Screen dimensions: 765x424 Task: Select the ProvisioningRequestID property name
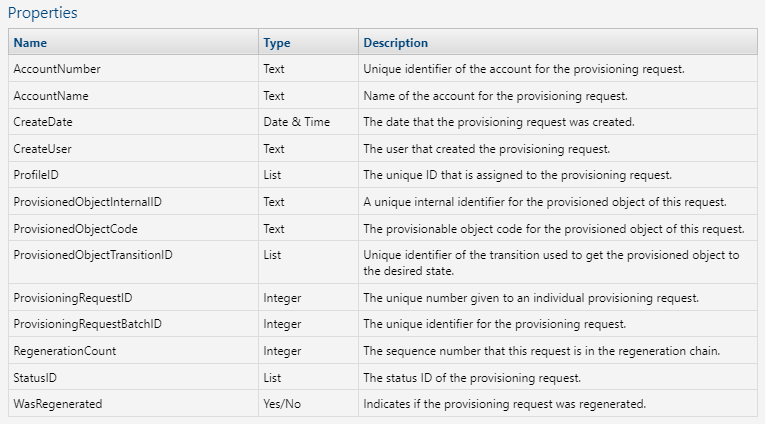pyautogui.click(x=73, y=298)
